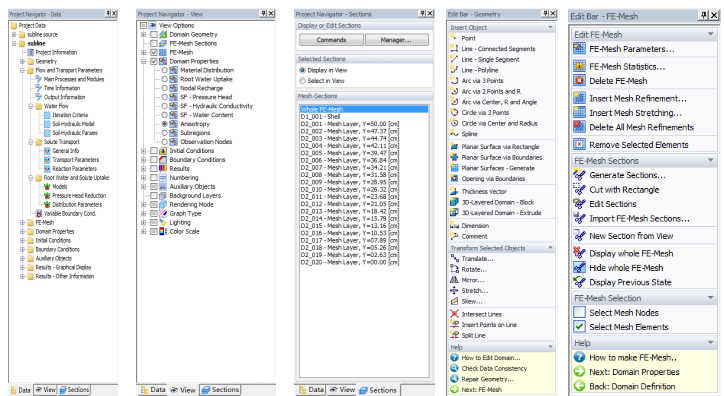This screenshot has height=396, width=724.
Task: Select Anisotropy radio button
Action: point(164,124)
